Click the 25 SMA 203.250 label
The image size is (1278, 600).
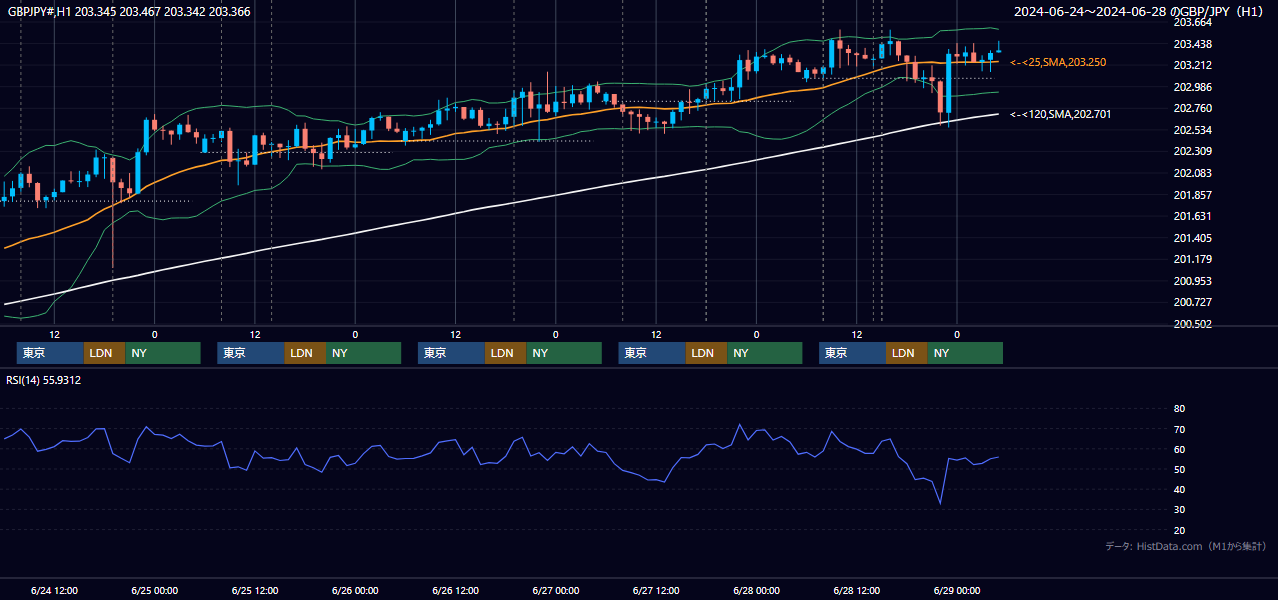point(1058,62)
